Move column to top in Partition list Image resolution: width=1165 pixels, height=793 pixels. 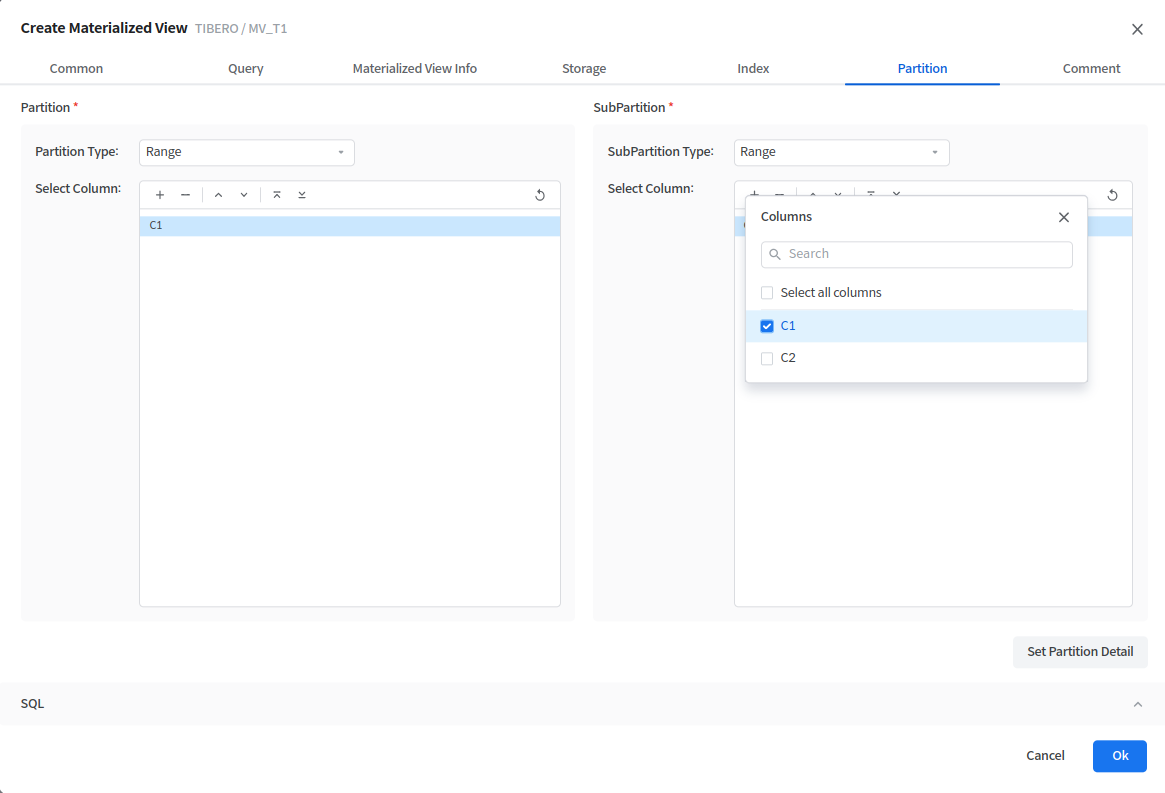coord(277,195)
